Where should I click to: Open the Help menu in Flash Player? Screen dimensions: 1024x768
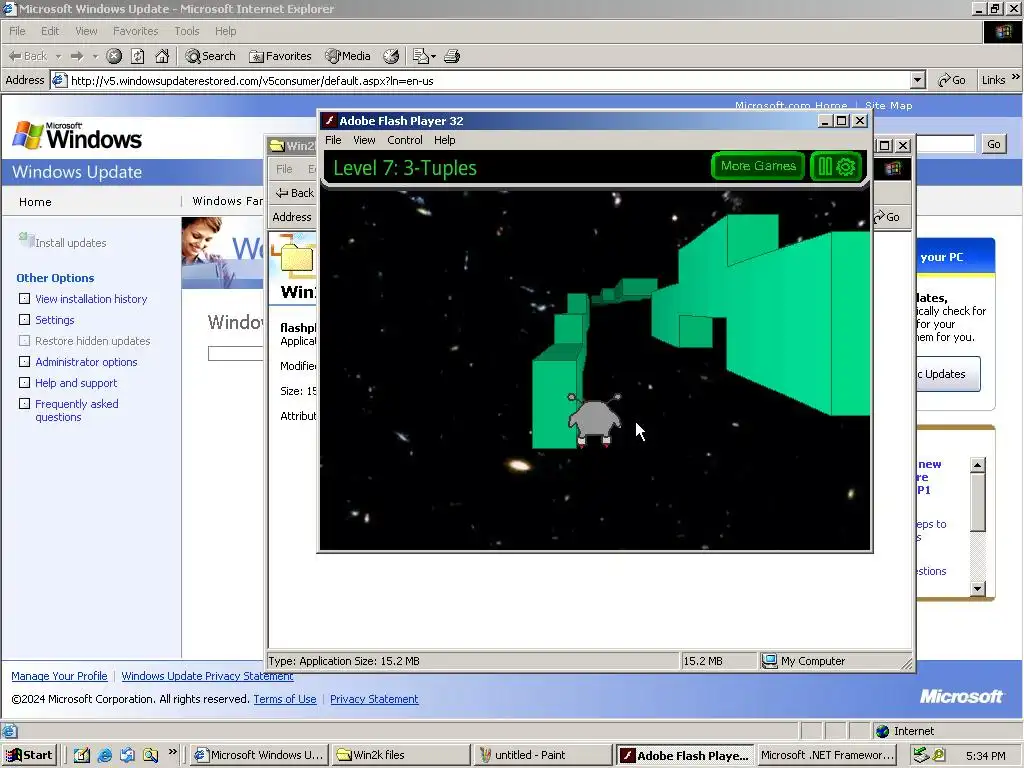(x=444, y=140)
